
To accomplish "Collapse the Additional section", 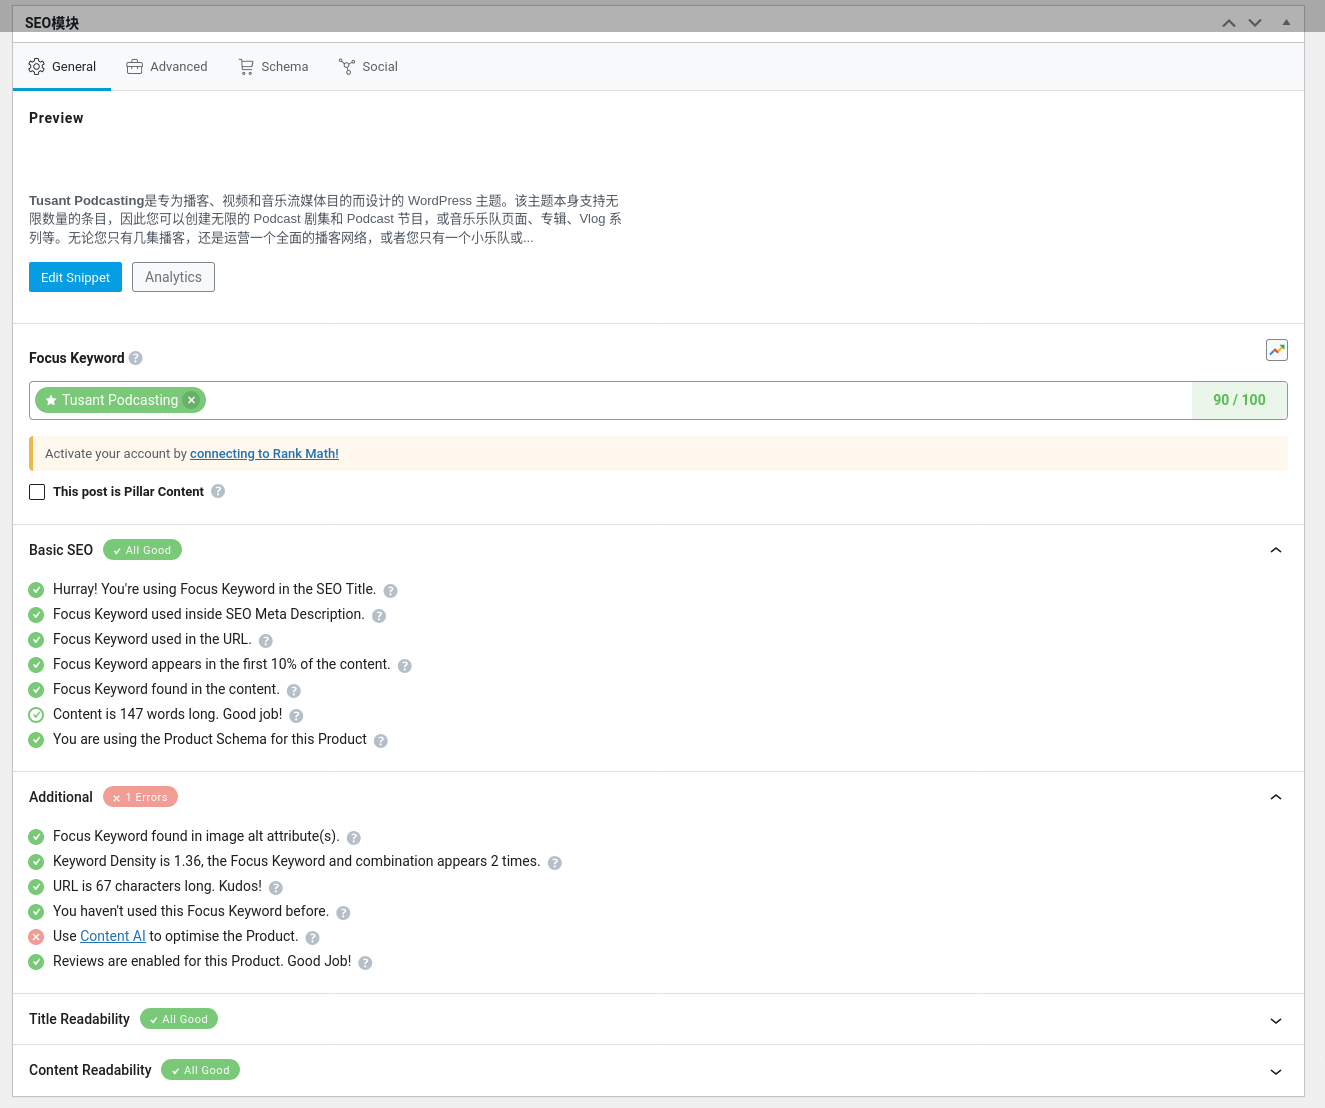I will (x=1275, y=797).
